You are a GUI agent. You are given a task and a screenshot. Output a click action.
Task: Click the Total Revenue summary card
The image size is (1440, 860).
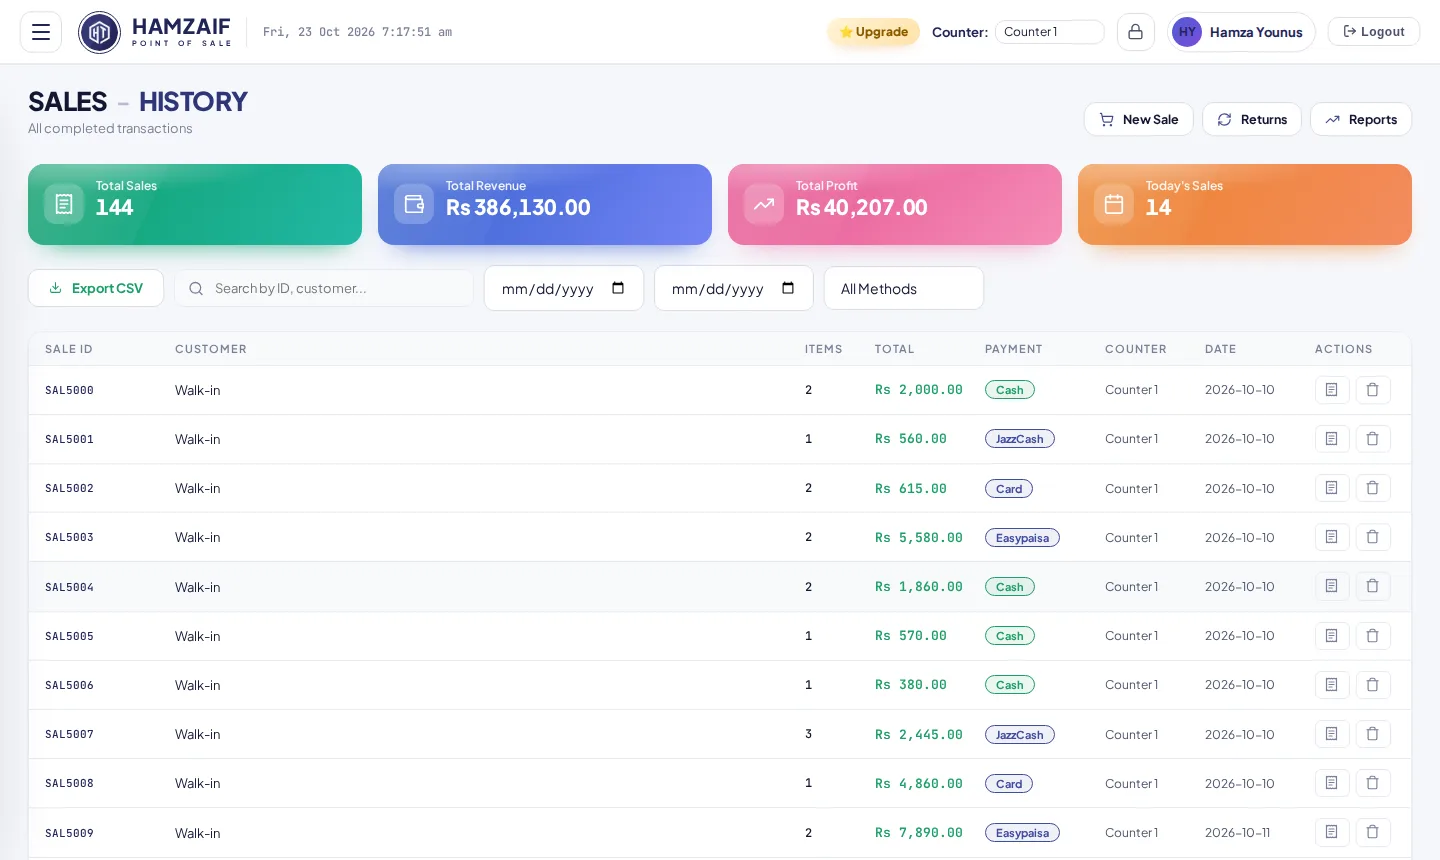click(545, 205)
